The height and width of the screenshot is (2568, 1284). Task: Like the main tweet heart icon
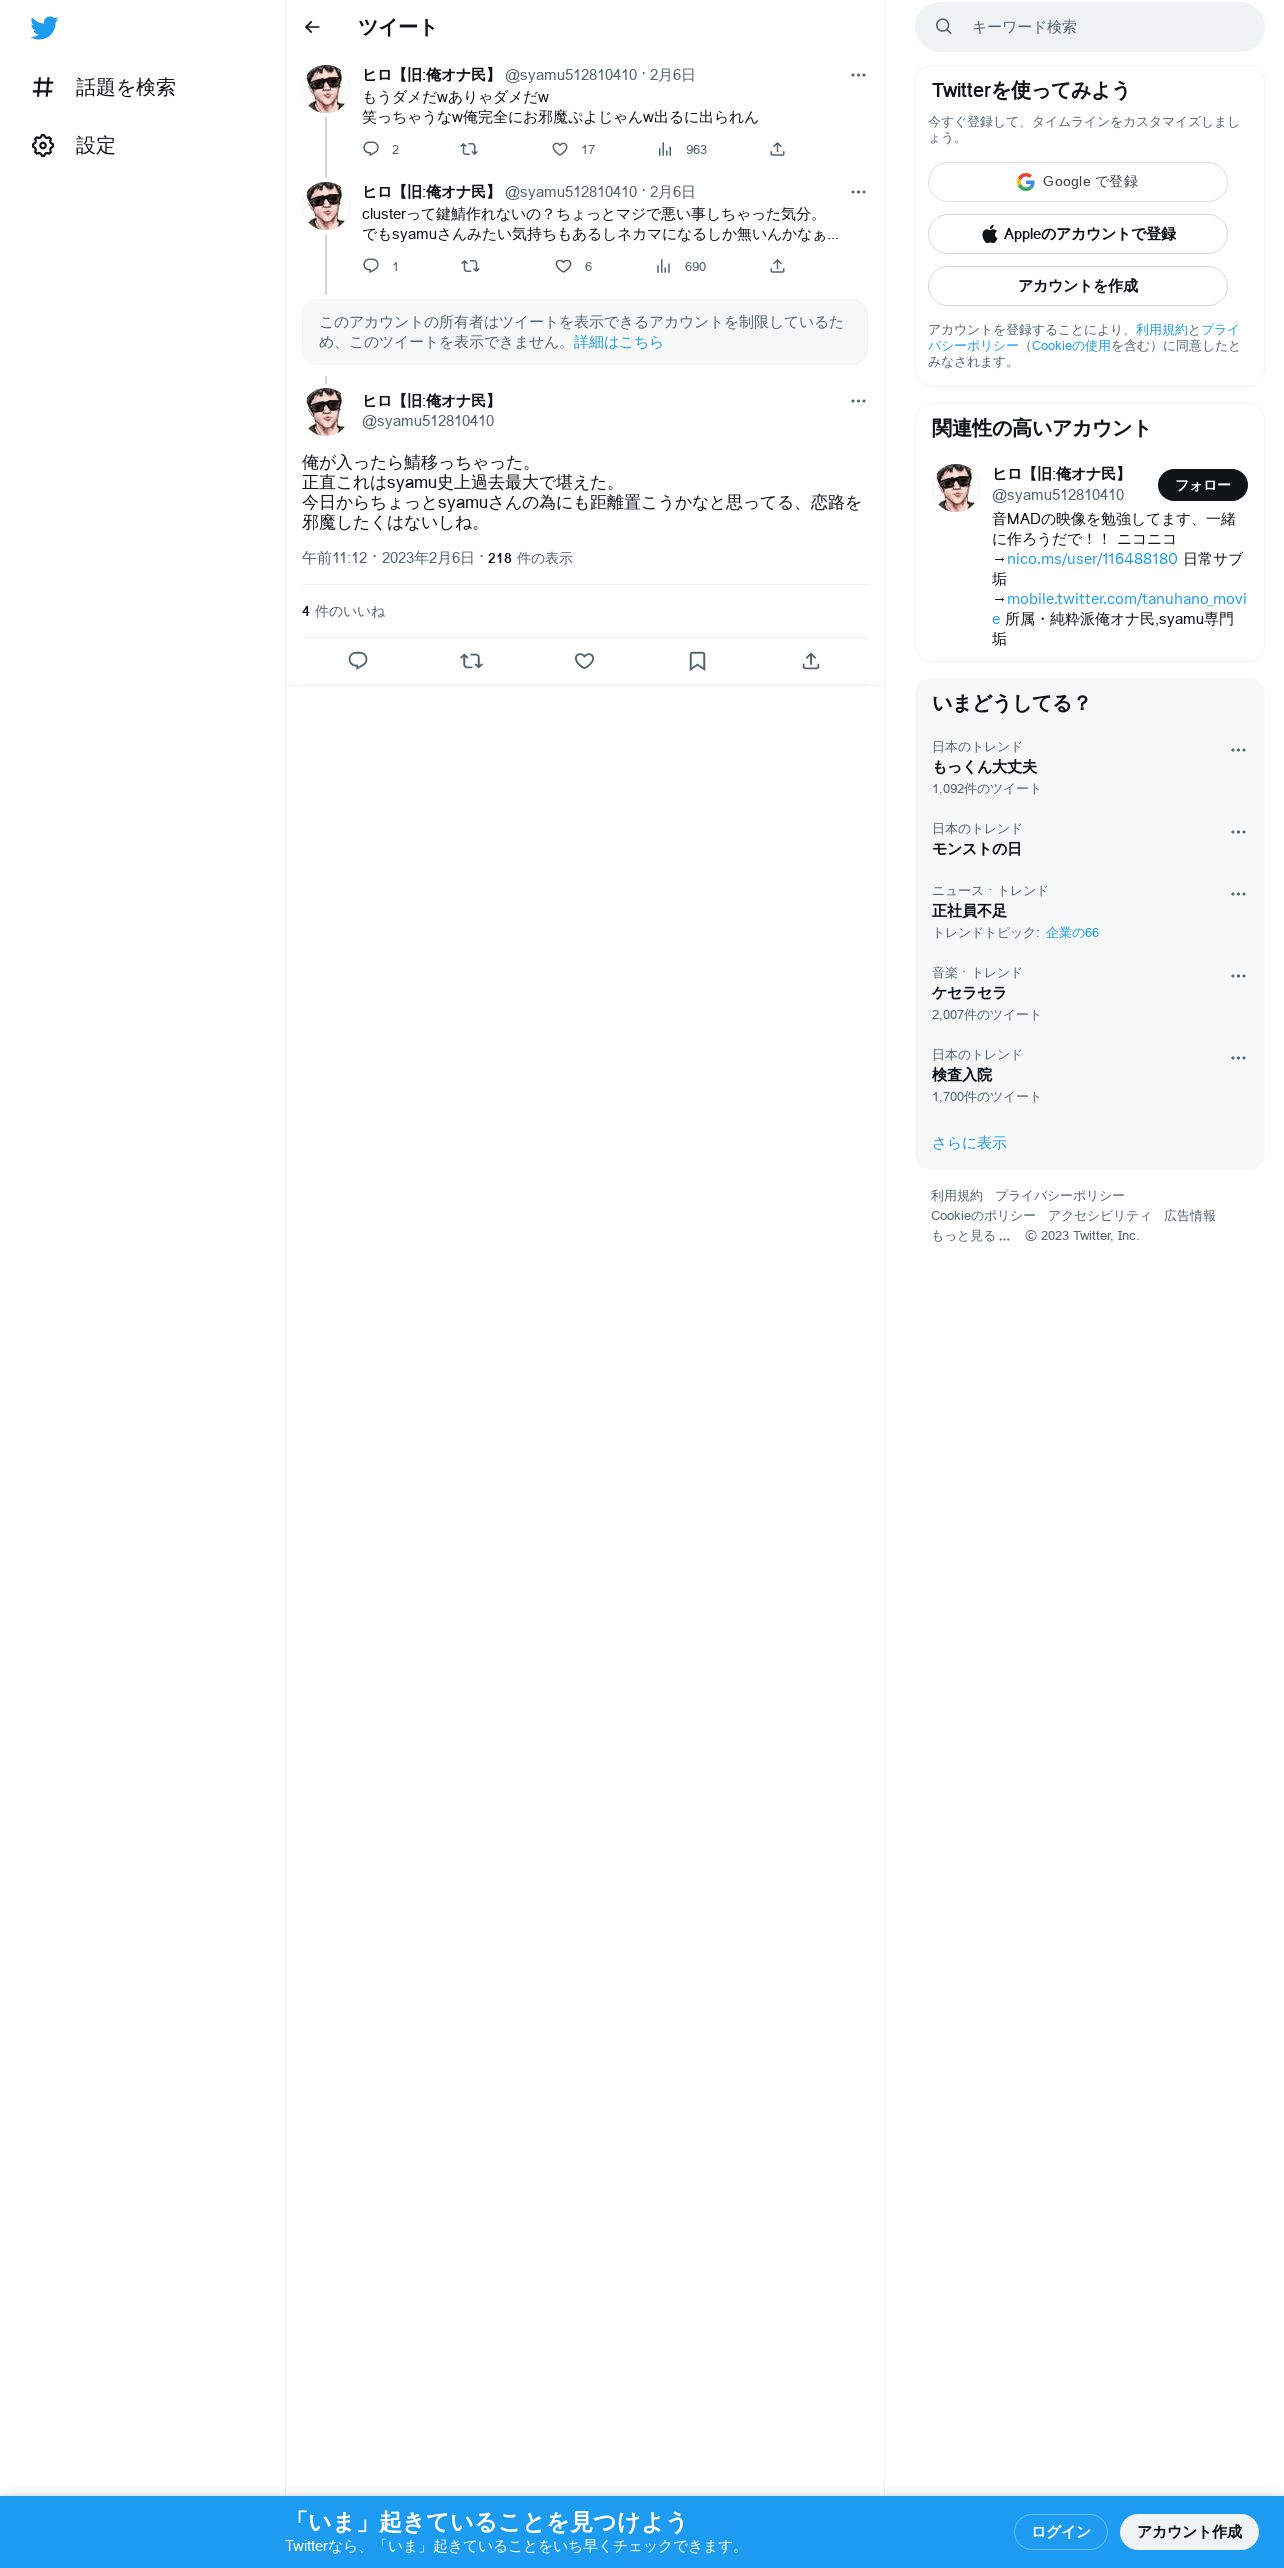coord(585,661)
